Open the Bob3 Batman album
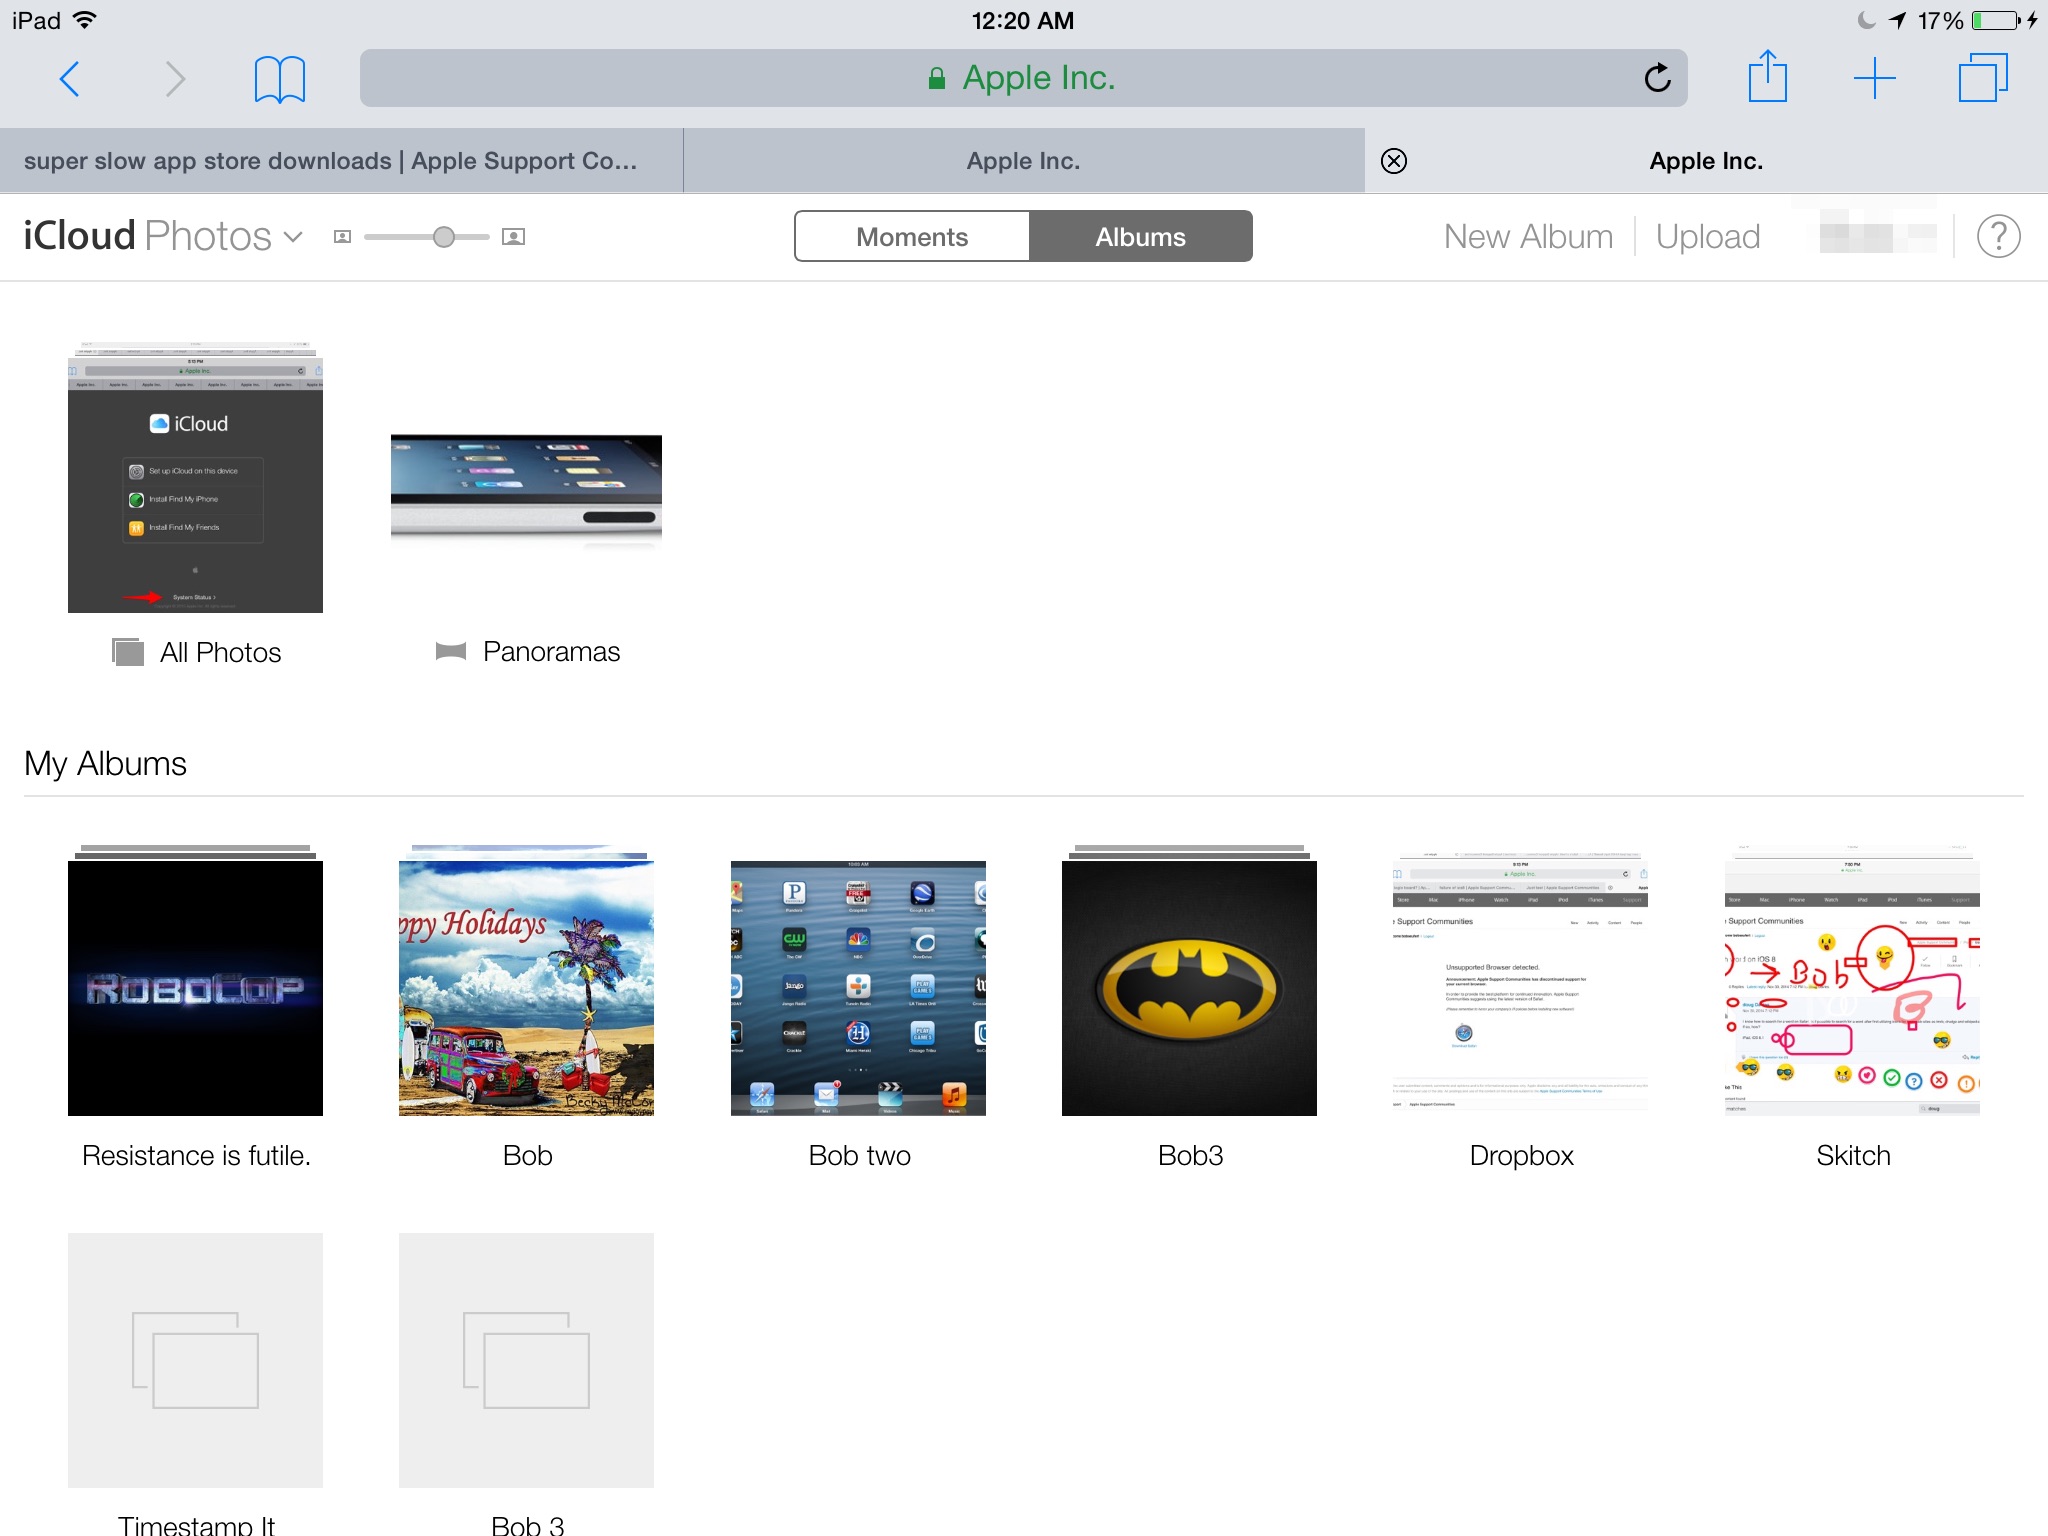The image size is (2048, 1536). pyautogui.click(x=1189, y=988)
